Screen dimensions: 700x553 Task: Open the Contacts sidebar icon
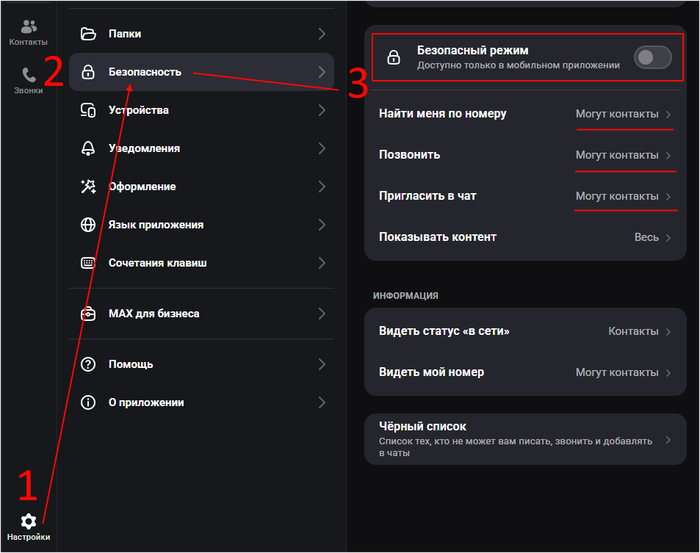pyautogui.click(x=29, y=27)
